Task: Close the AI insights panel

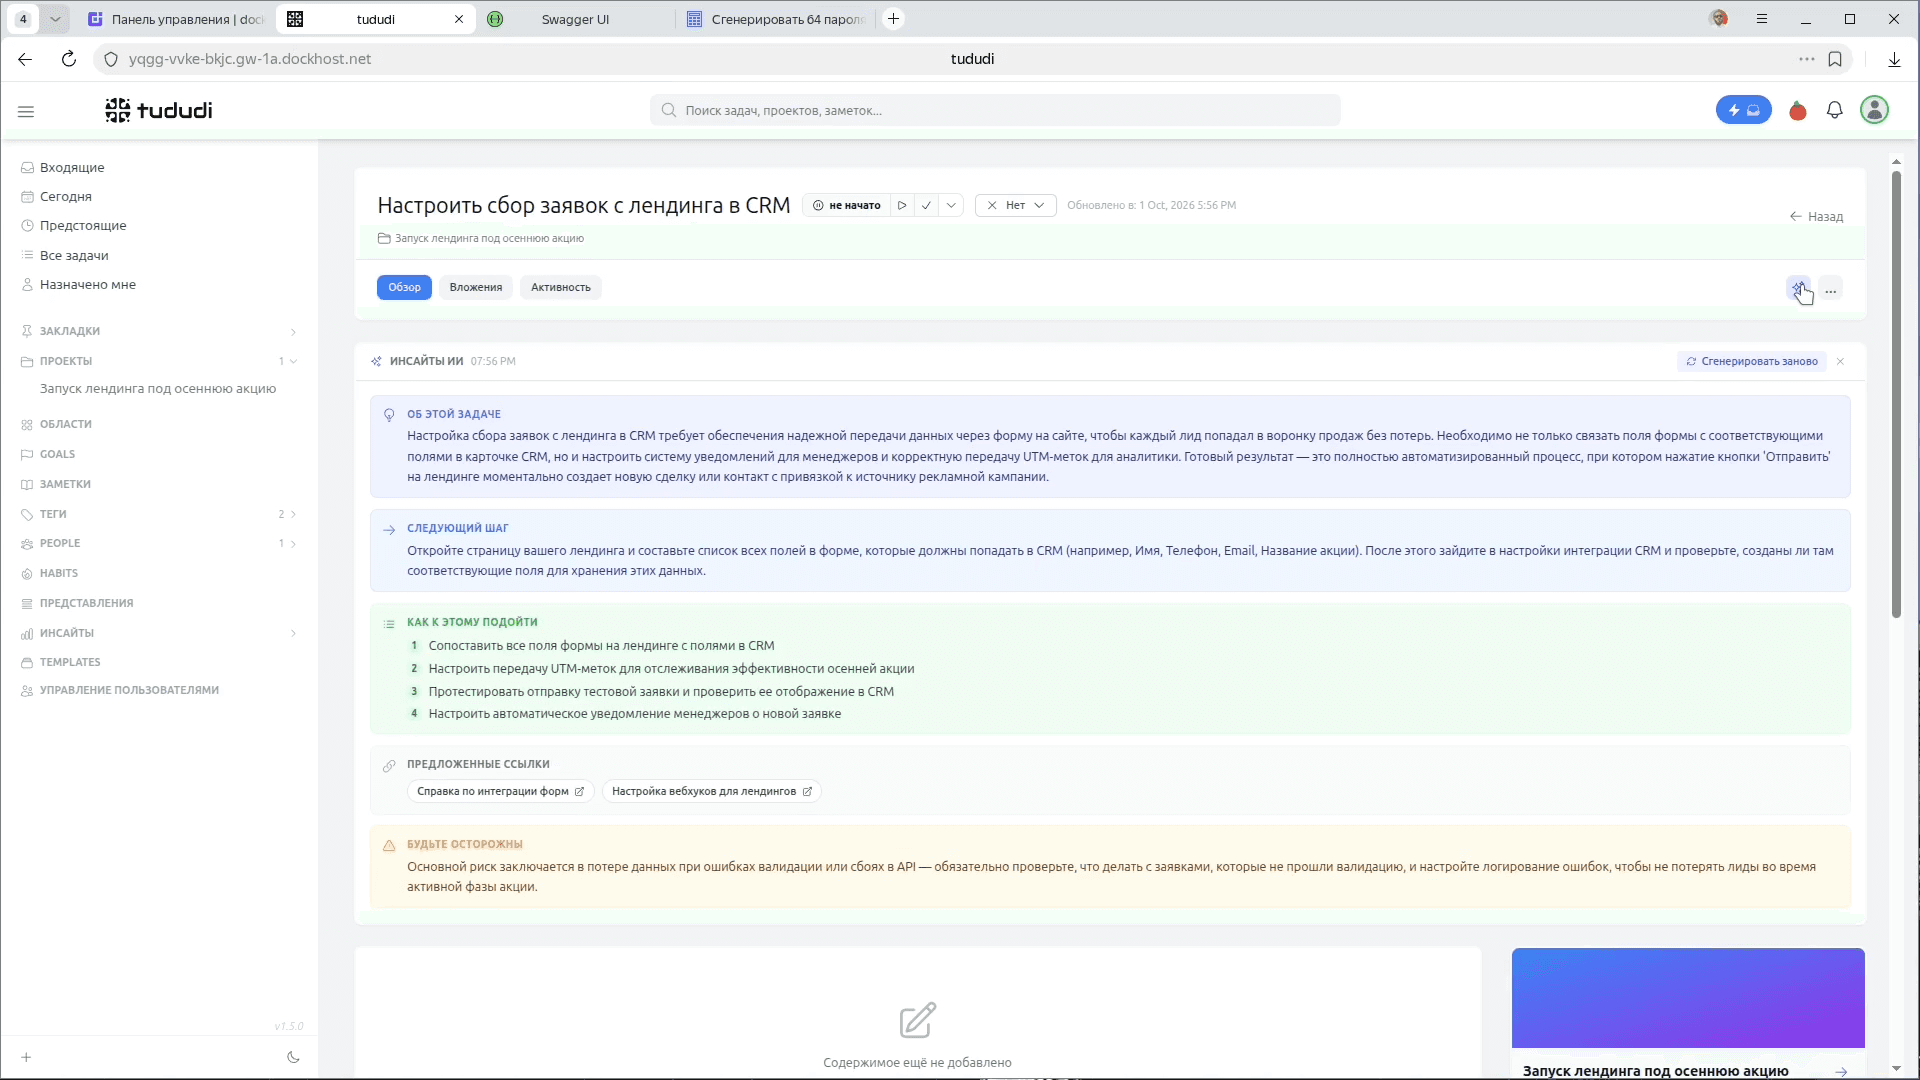Action: click(x=1840, y=361)
